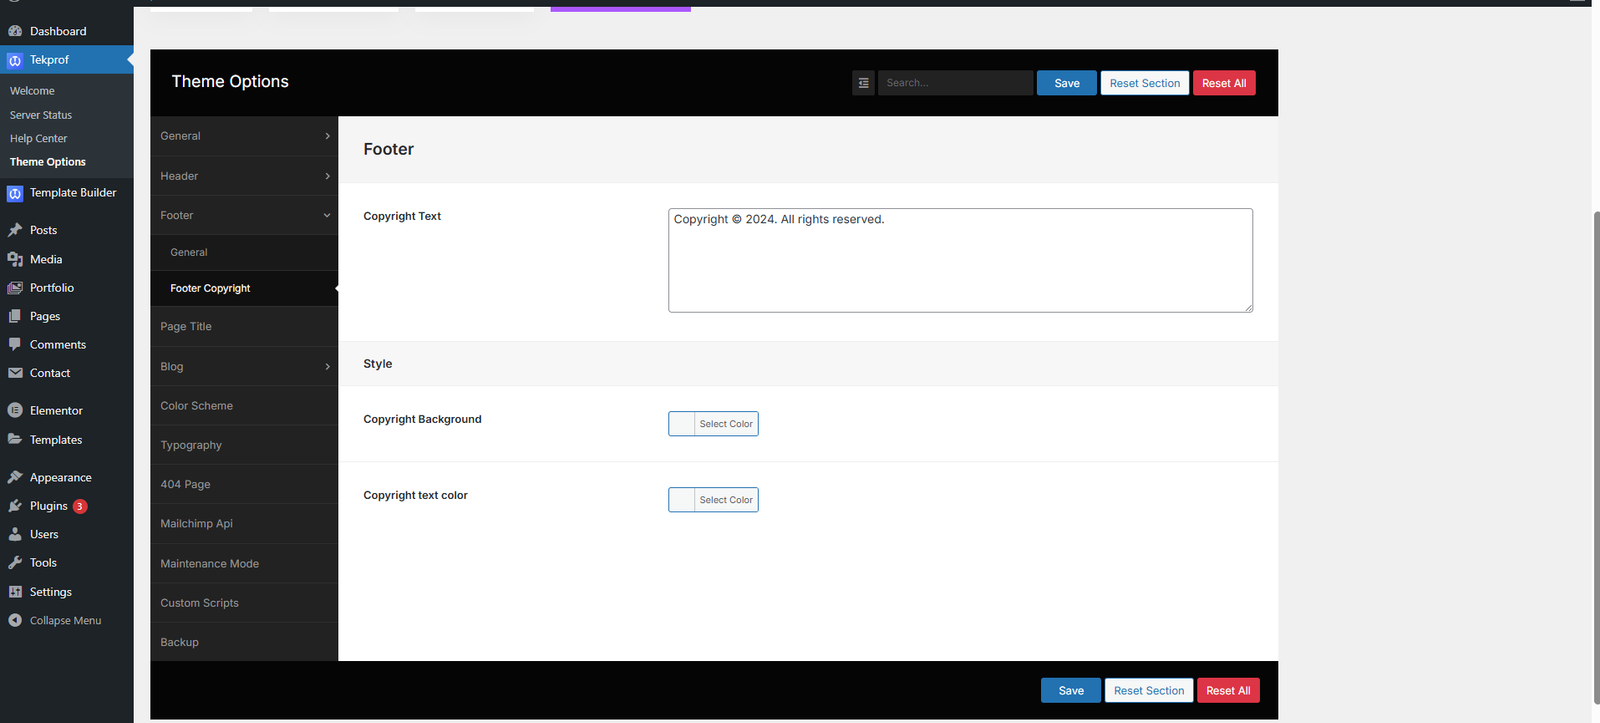The width and height of the screenshot is (1600, 723).
Task: Click inside the Copyright Text textarea
Action: pos(960,260)
